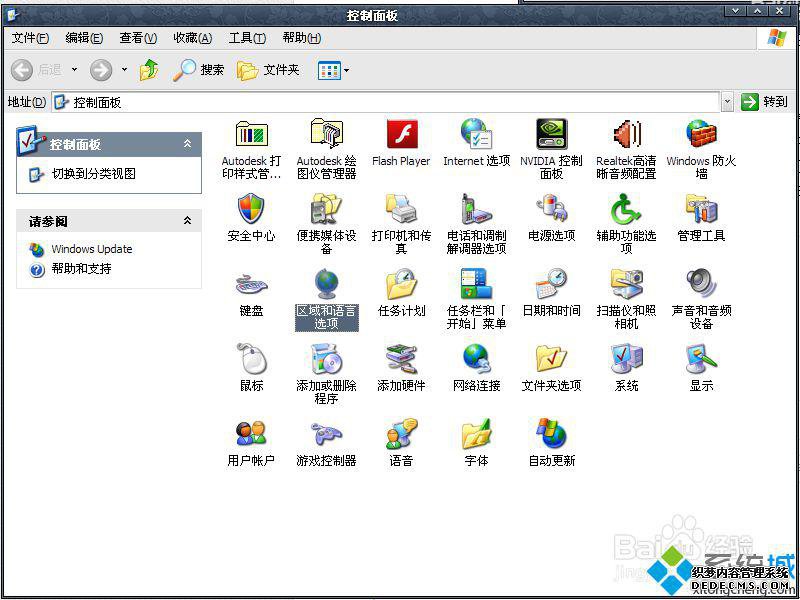Screen dimensions: 800x600
Task: Open the 工具(T) menu
Action: (247, 38)
